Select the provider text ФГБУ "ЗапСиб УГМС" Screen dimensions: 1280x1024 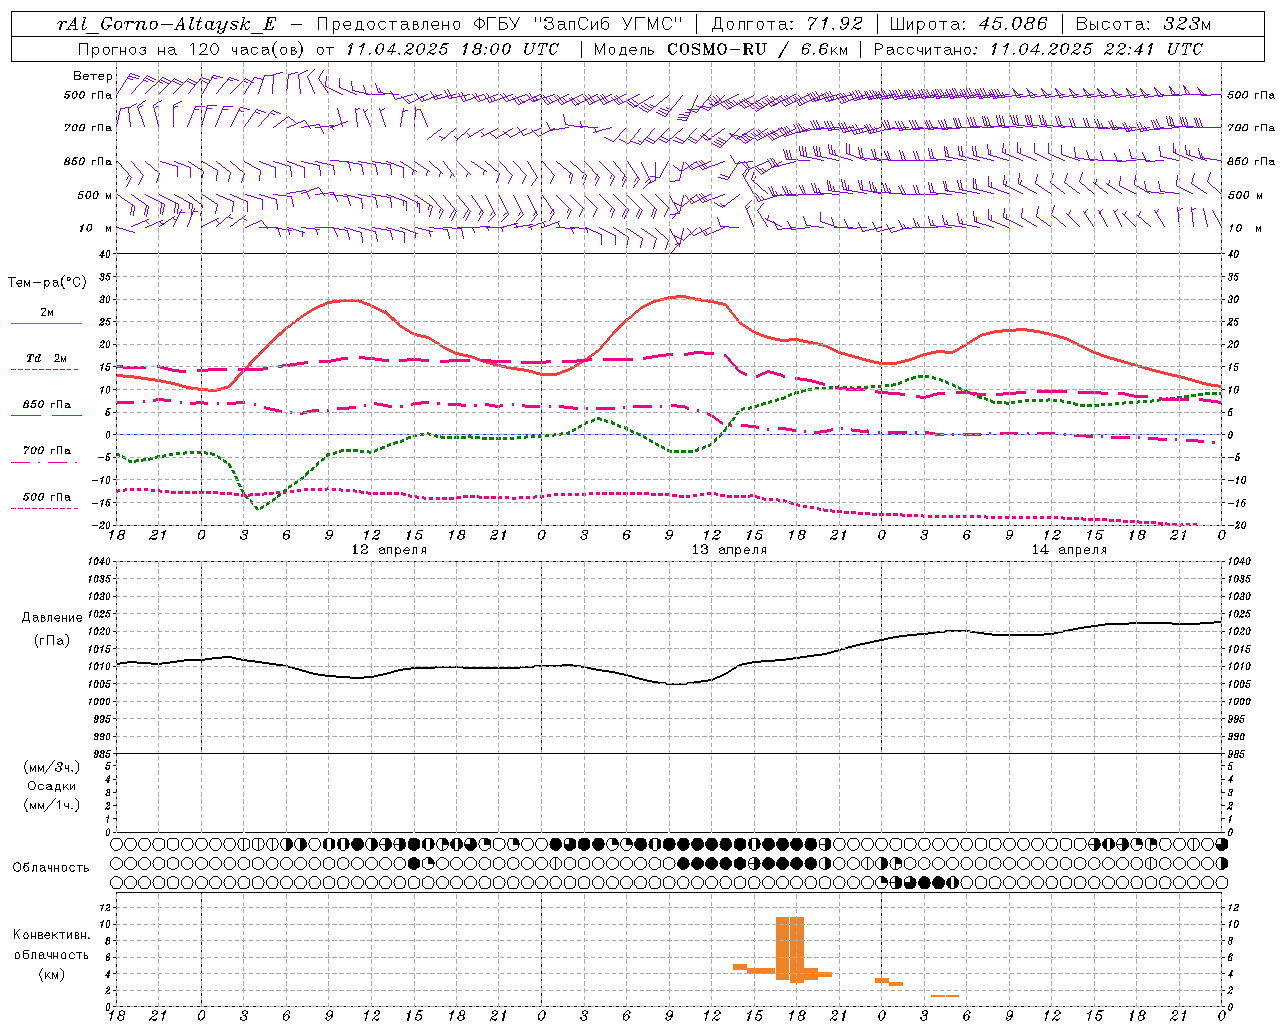[x=577, y=24]
